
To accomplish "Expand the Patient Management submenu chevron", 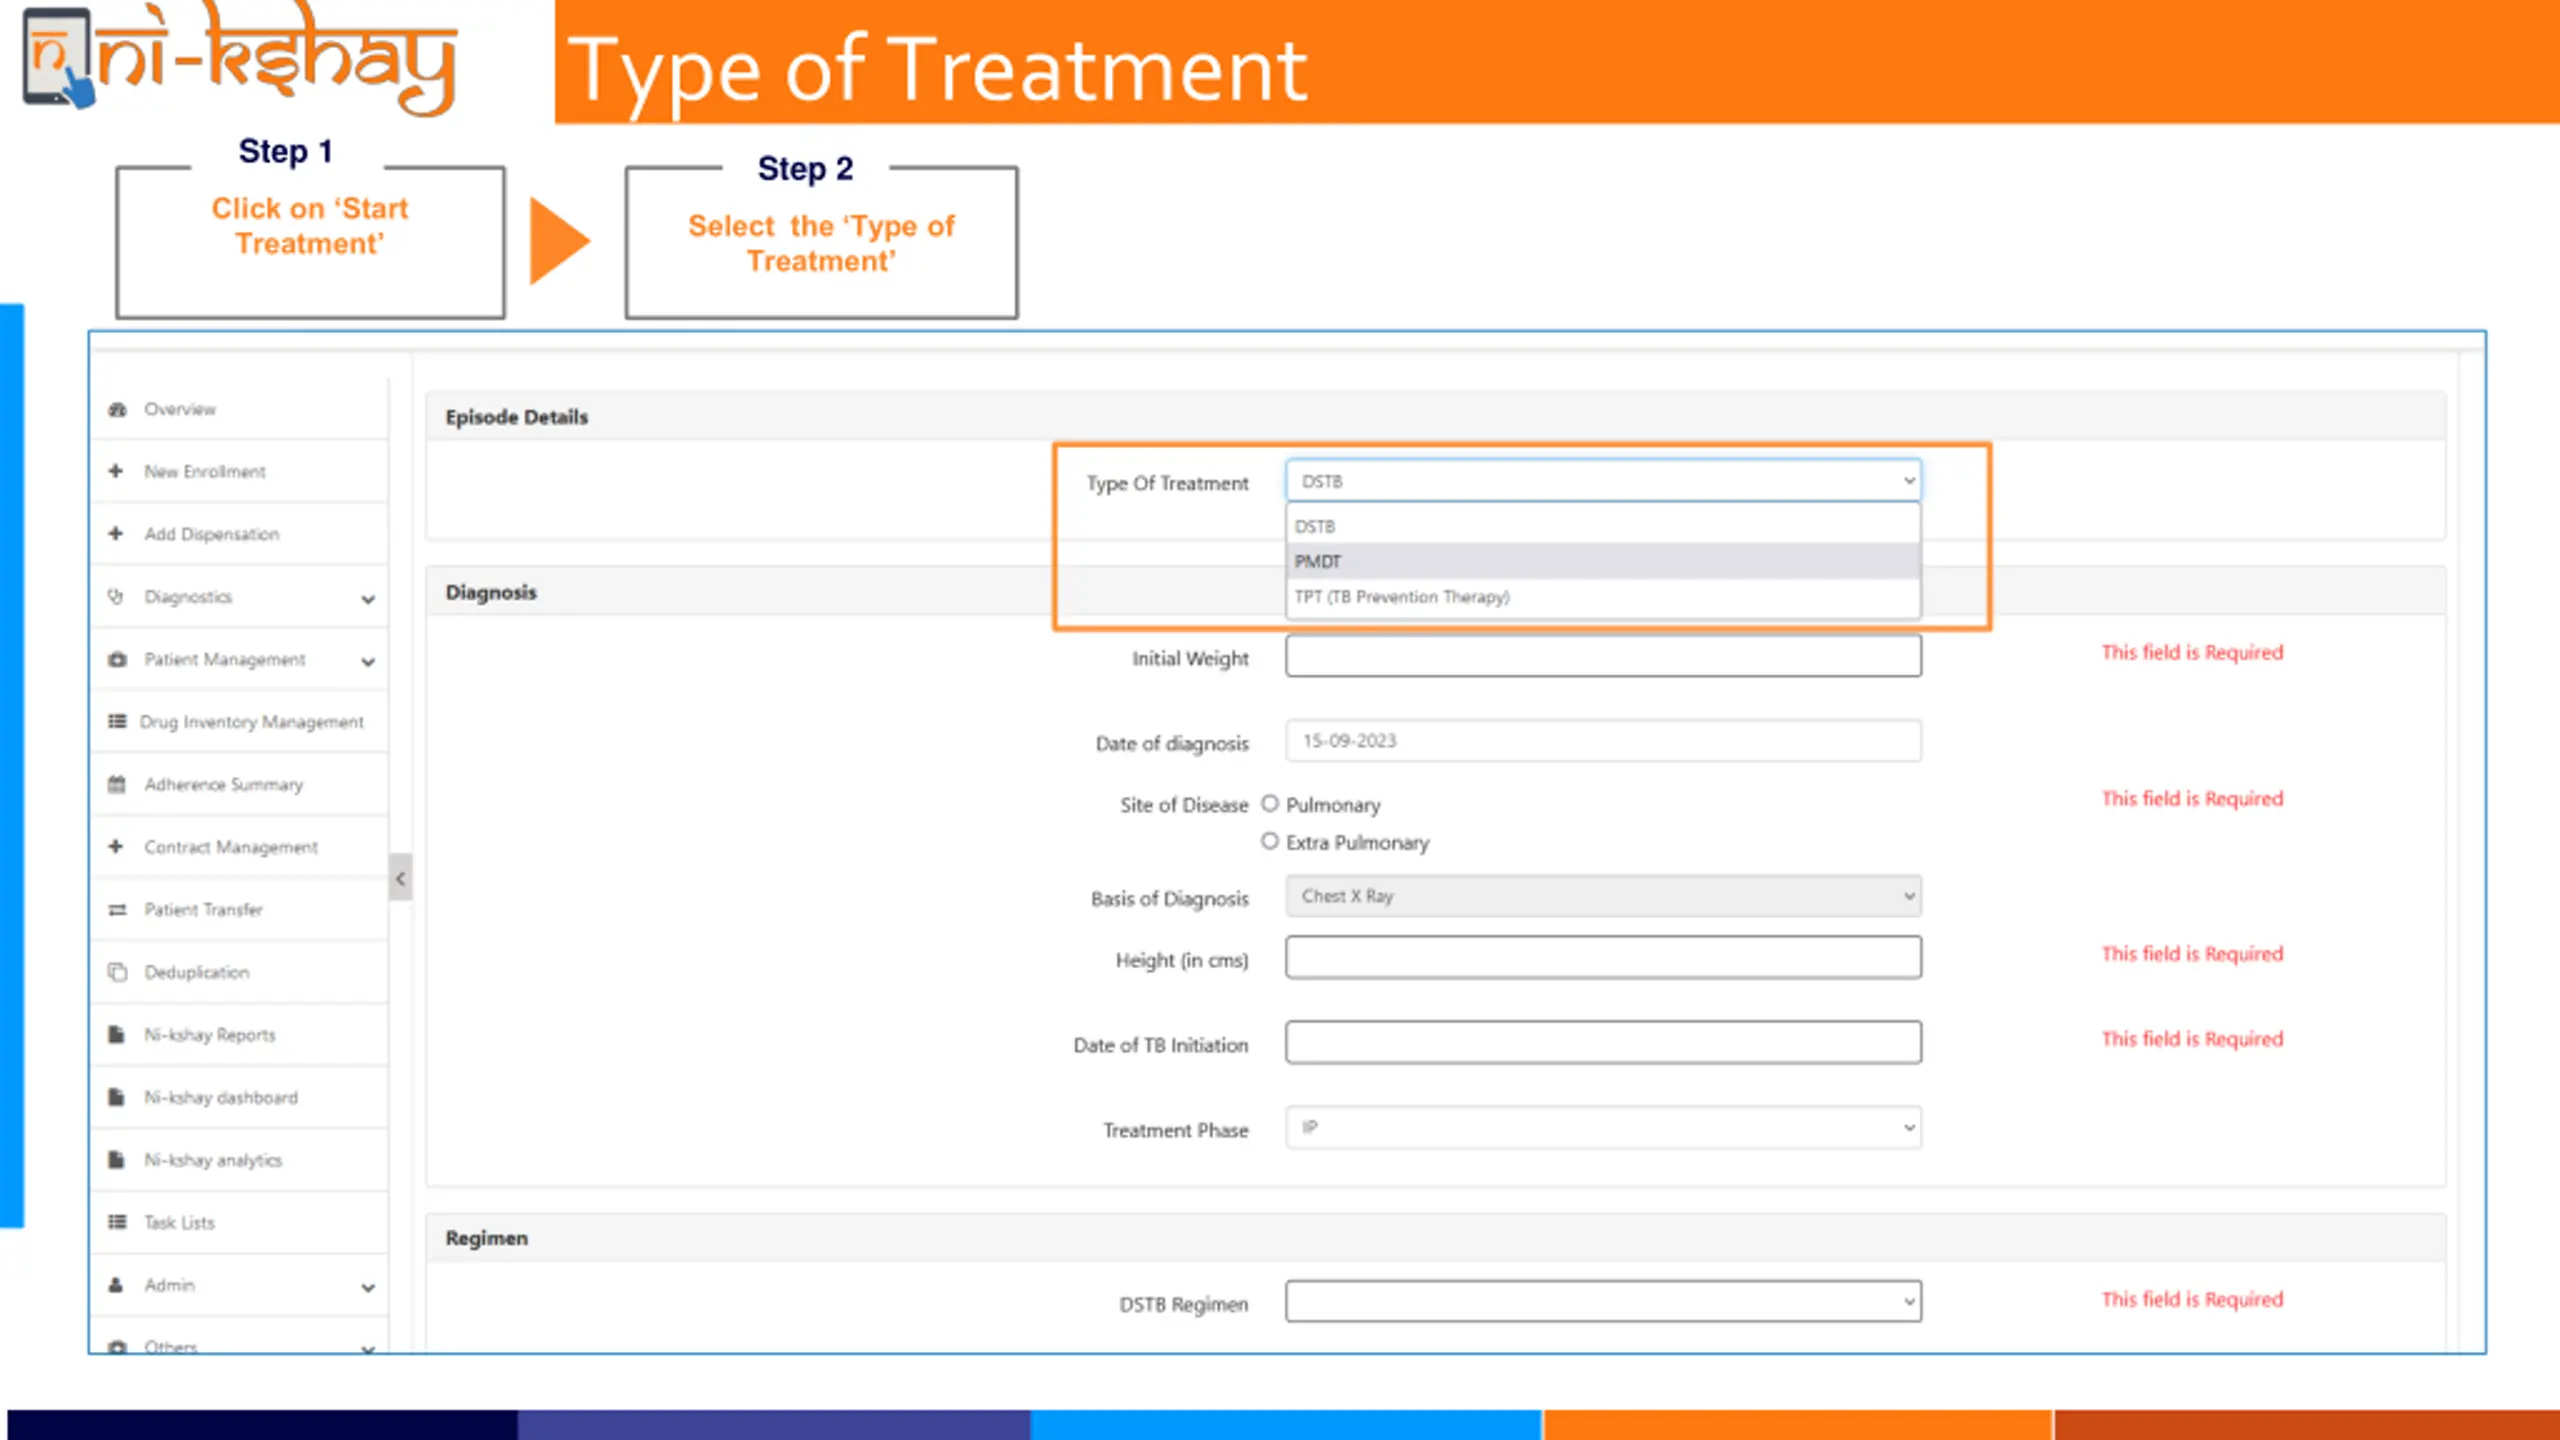I will point(368,661).
